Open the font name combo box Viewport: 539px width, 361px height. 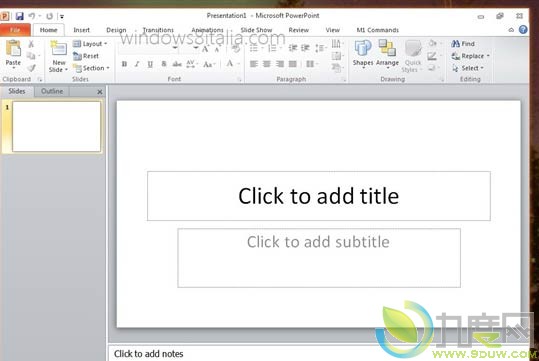[148, 48]
